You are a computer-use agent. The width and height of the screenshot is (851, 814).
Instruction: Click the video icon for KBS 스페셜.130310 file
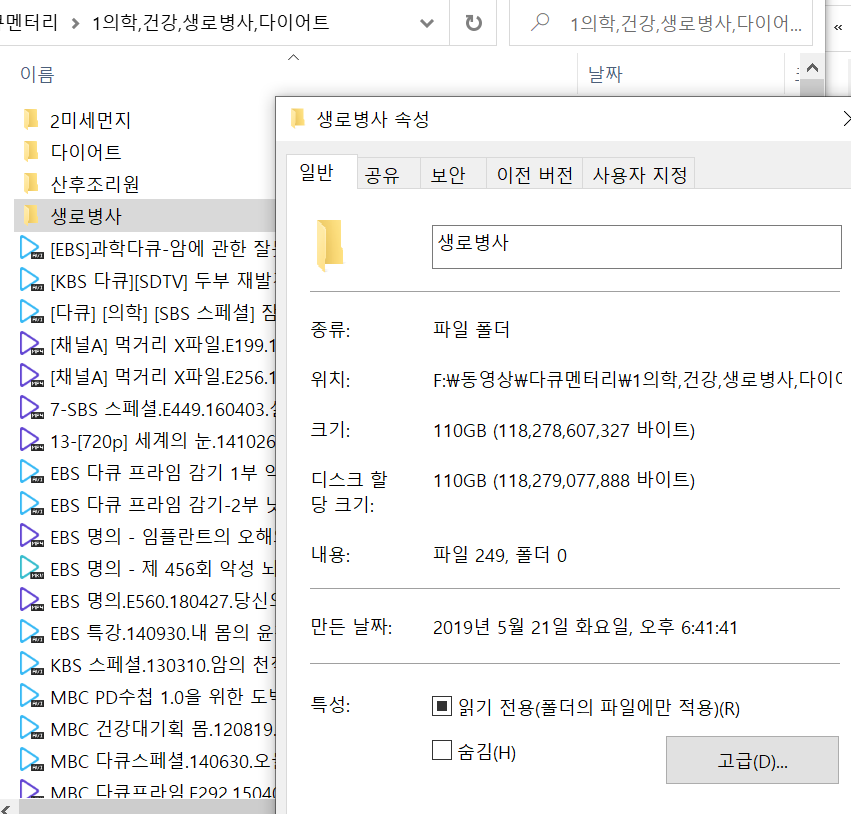pyautogui.click(x=31, y=664)
